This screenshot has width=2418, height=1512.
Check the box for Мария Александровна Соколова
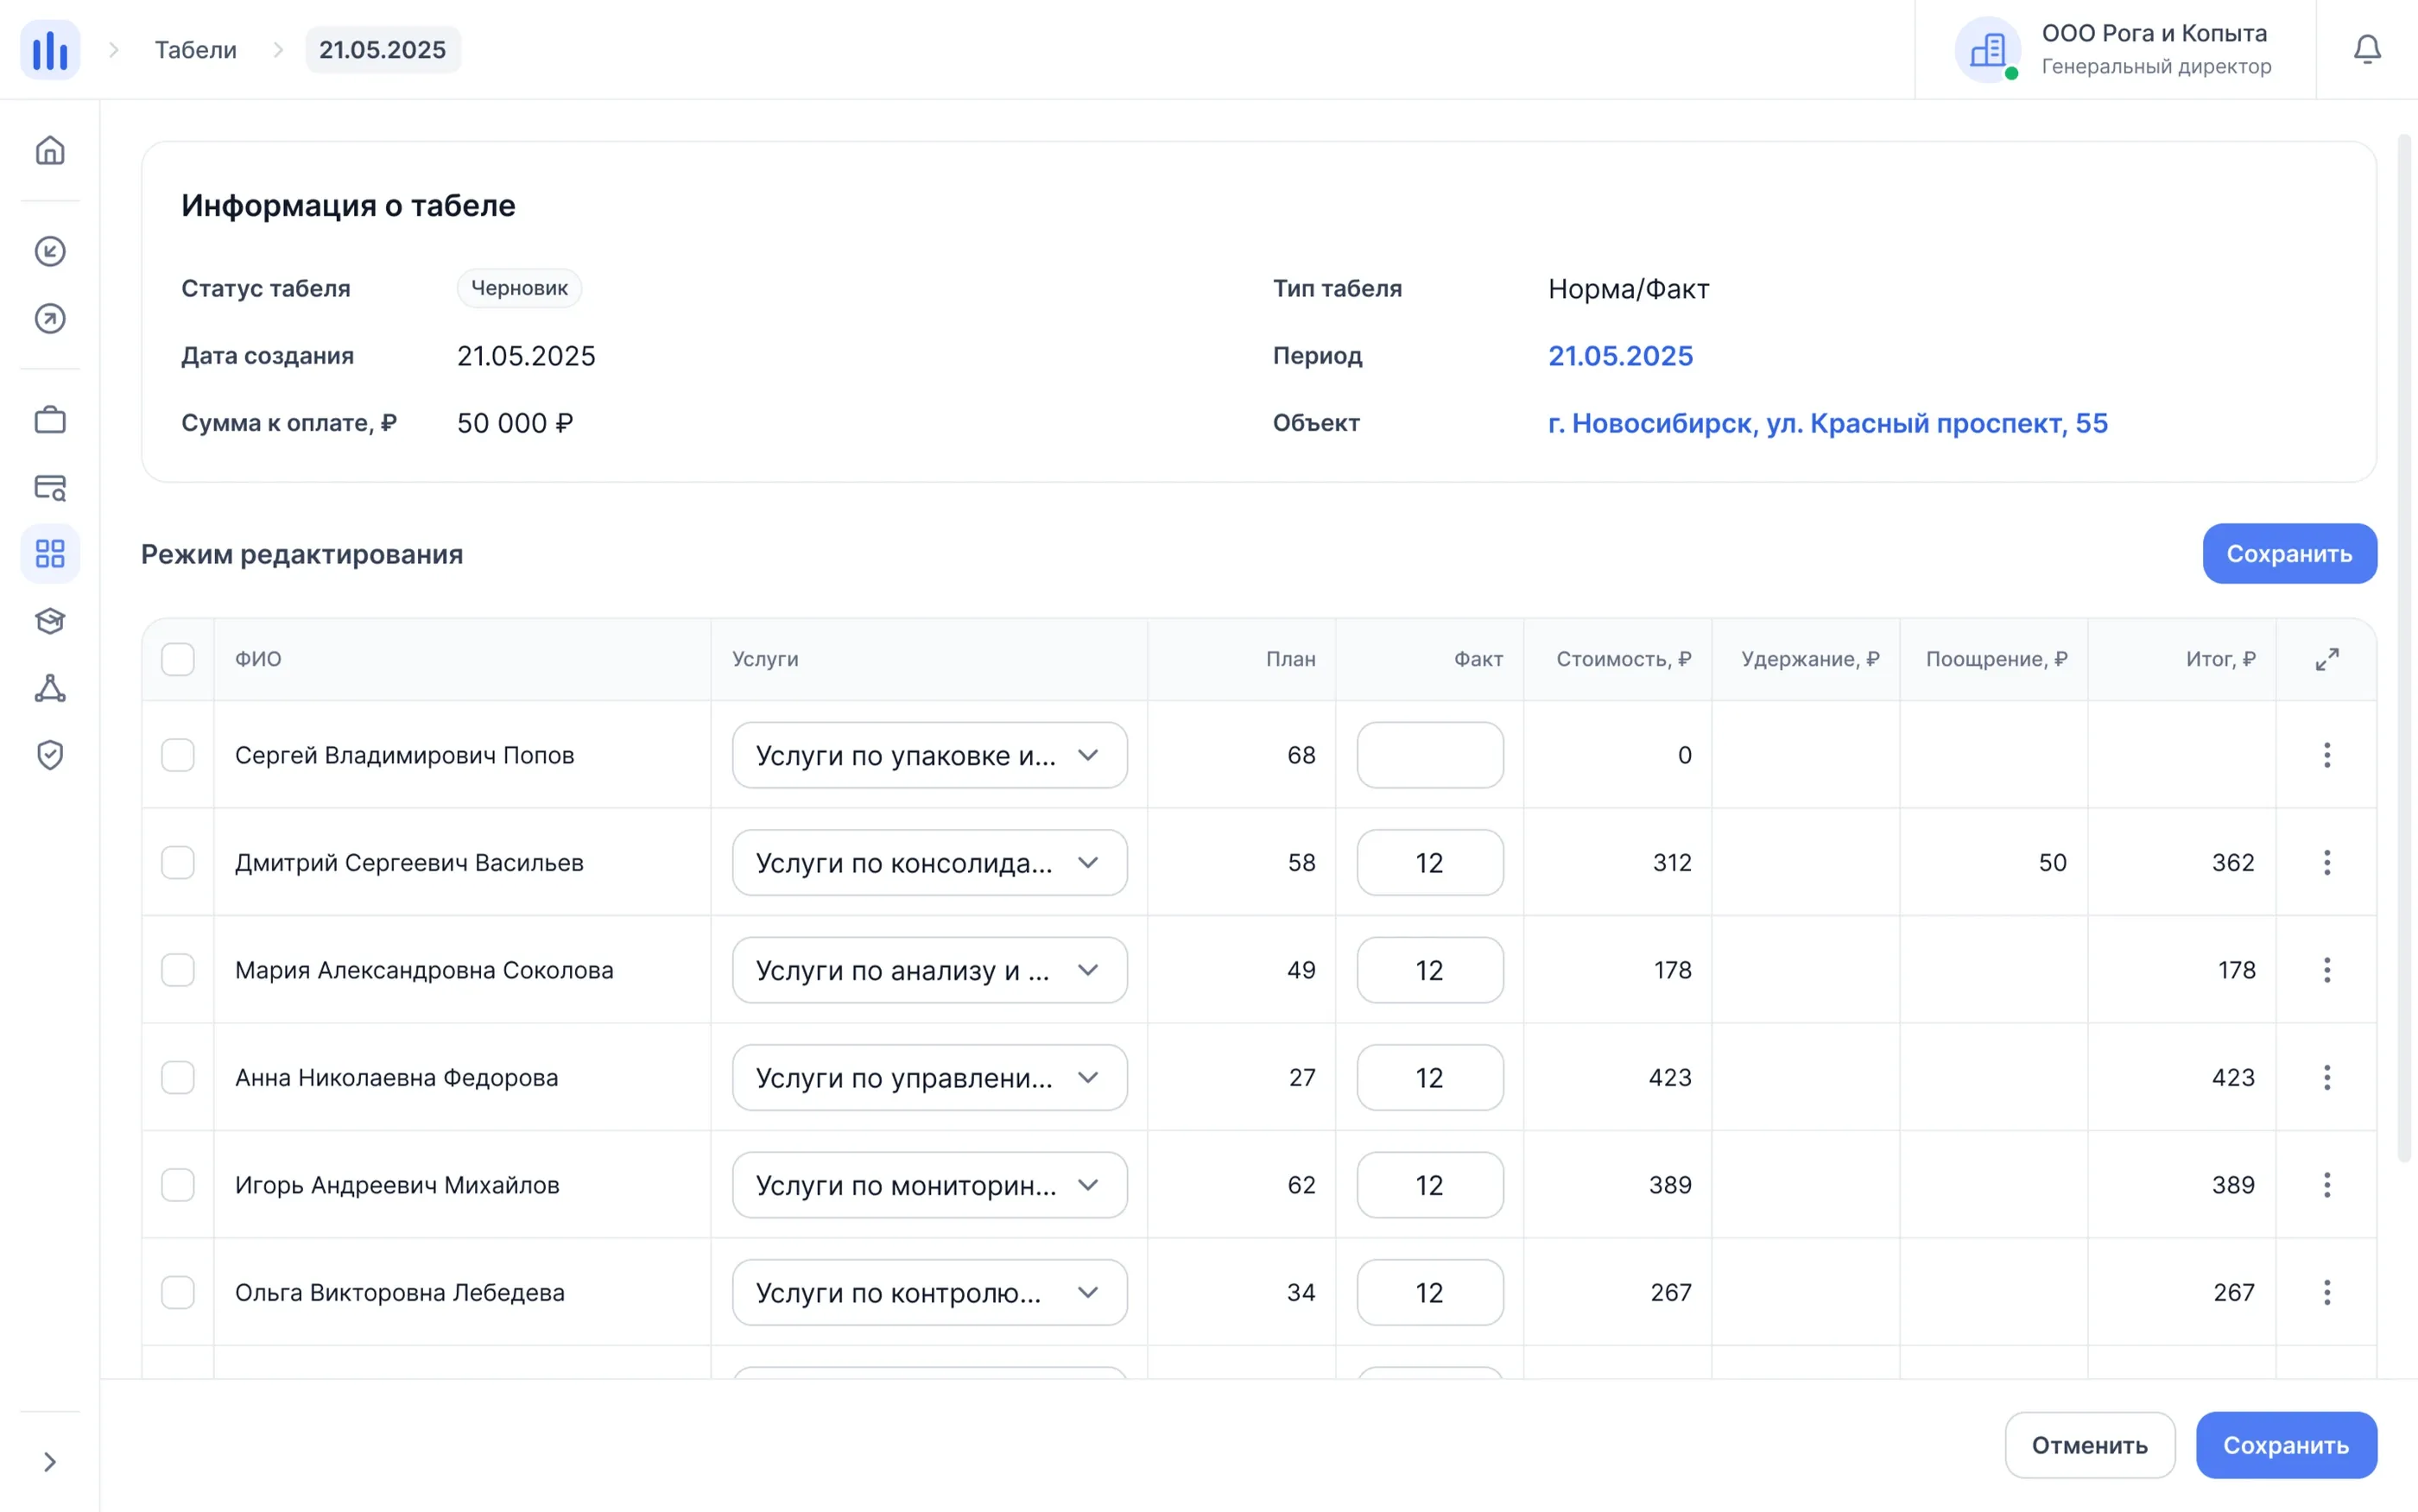pyautogui.click(x=178, y=970)
